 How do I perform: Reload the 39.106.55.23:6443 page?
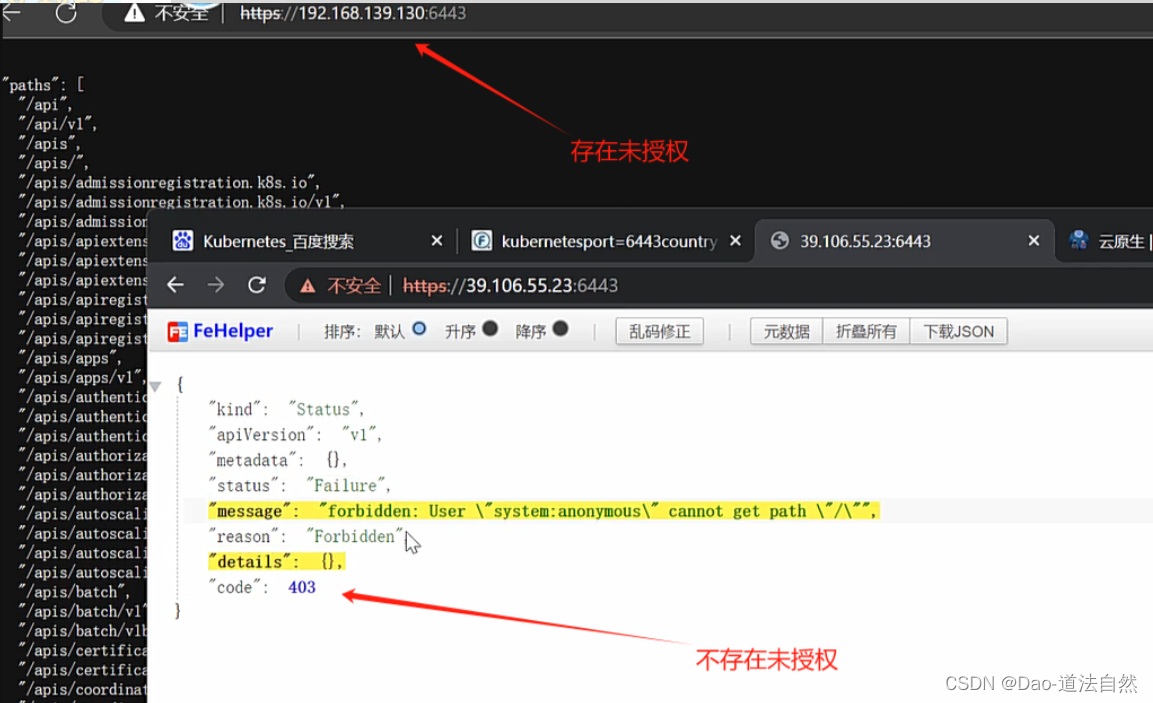pos(257,285)
